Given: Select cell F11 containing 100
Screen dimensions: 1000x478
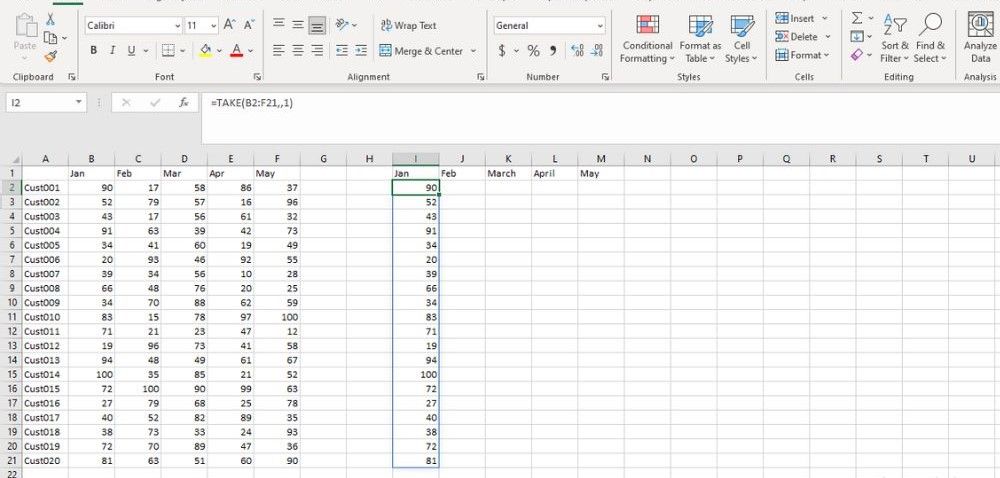Looking at the screenshot, I should point(277,316).
